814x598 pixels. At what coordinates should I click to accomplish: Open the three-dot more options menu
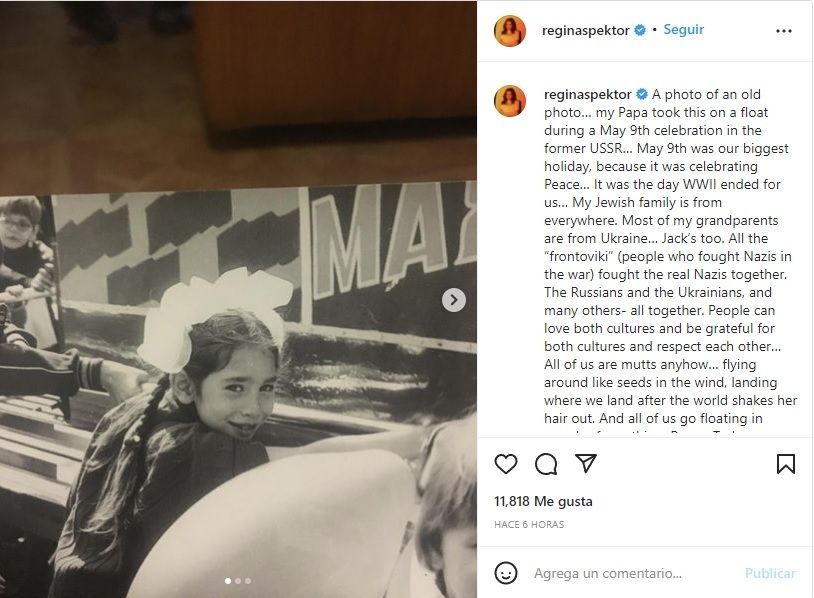(784, 31)
